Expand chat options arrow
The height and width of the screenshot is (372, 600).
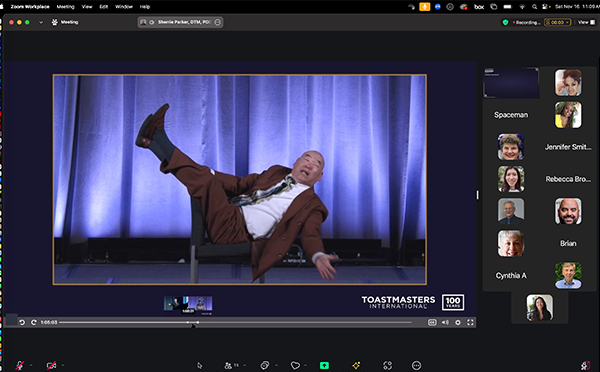click(276, 365)
